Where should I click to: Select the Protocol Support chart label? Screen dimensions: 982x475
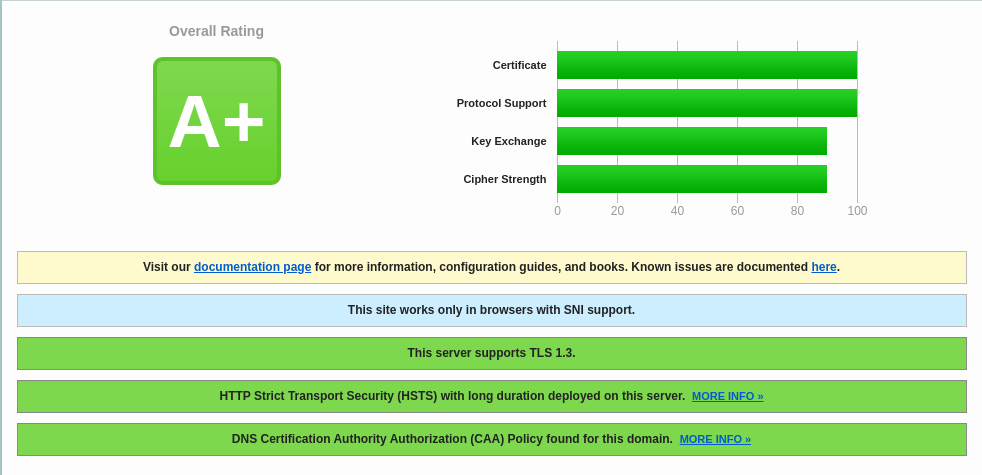coord(501,103)
